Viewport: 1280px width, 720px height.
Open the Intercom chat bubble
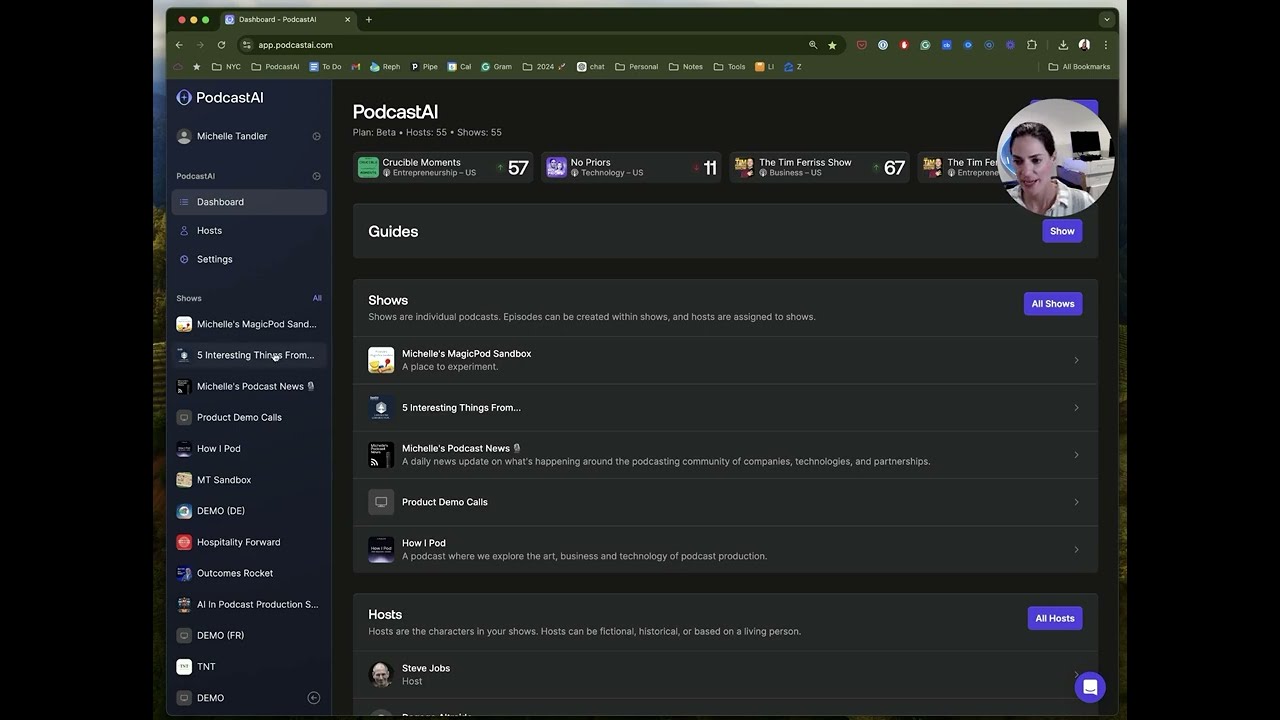coord(1090,687)
